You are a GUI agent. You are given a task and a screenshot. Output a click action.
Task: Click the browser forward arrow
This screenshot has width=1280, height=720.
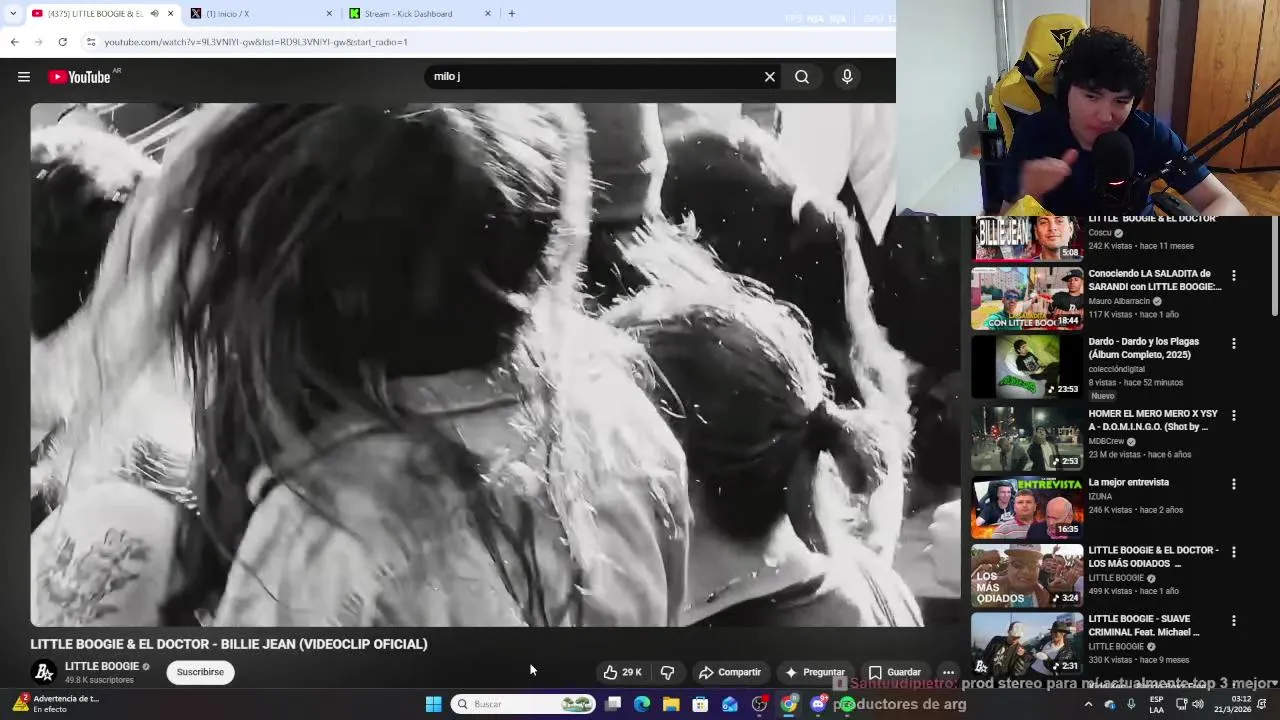[x=38, y=42]
